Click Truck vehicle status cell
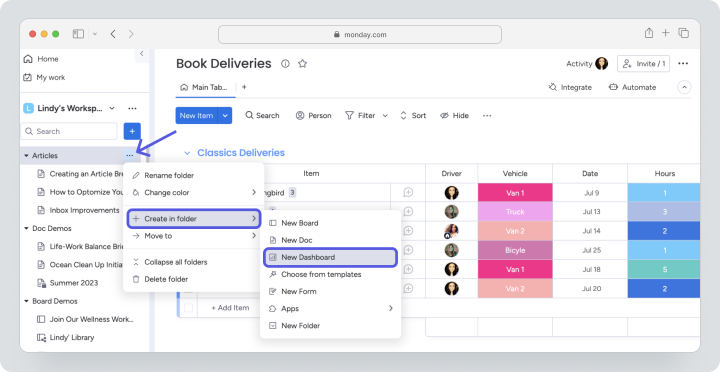Screen dimensions: 720x372 coord(515,212)
